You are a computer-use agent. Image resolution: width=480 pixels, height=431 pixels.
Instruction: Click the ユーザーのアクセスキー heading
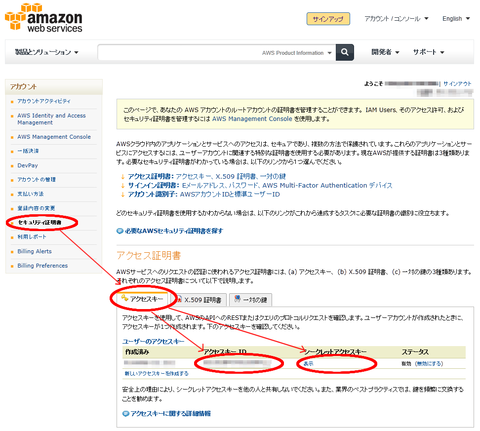pos(153,341)
